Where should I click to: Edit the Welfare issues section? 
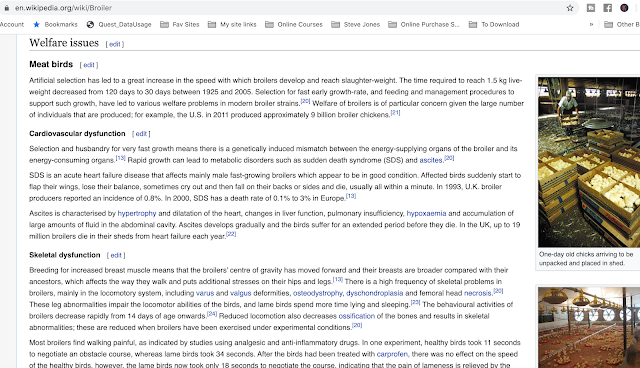click(x=115, y=44)
